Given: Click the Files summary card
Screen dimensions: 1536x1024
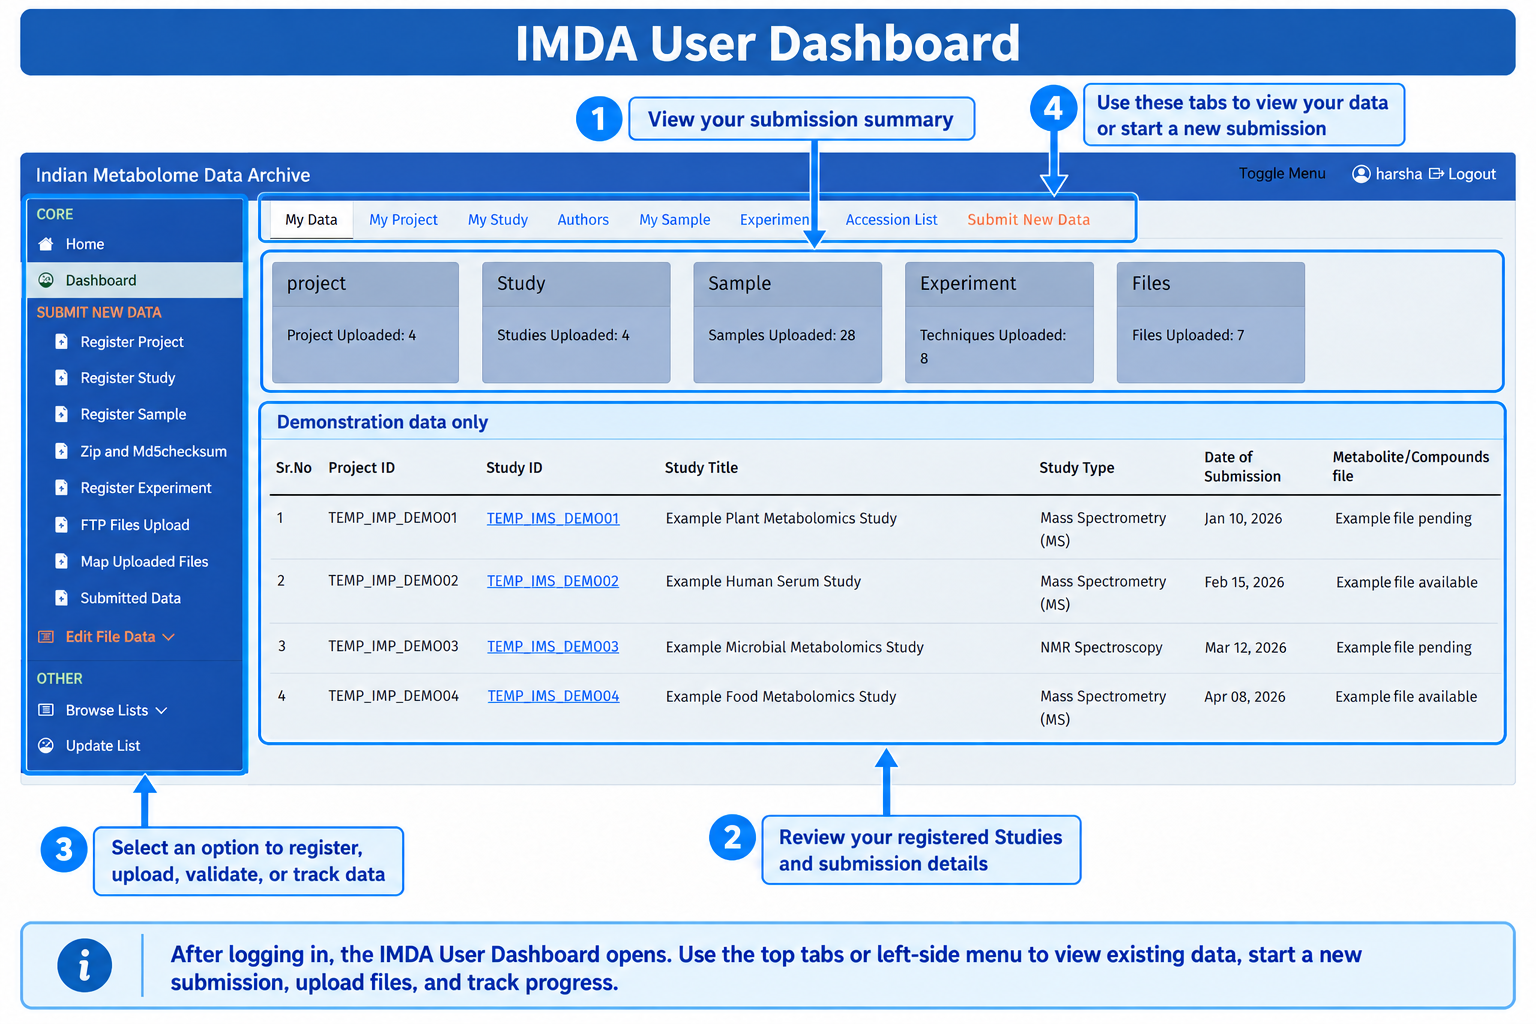Looking at the screenshot, I should [1211, 323].
